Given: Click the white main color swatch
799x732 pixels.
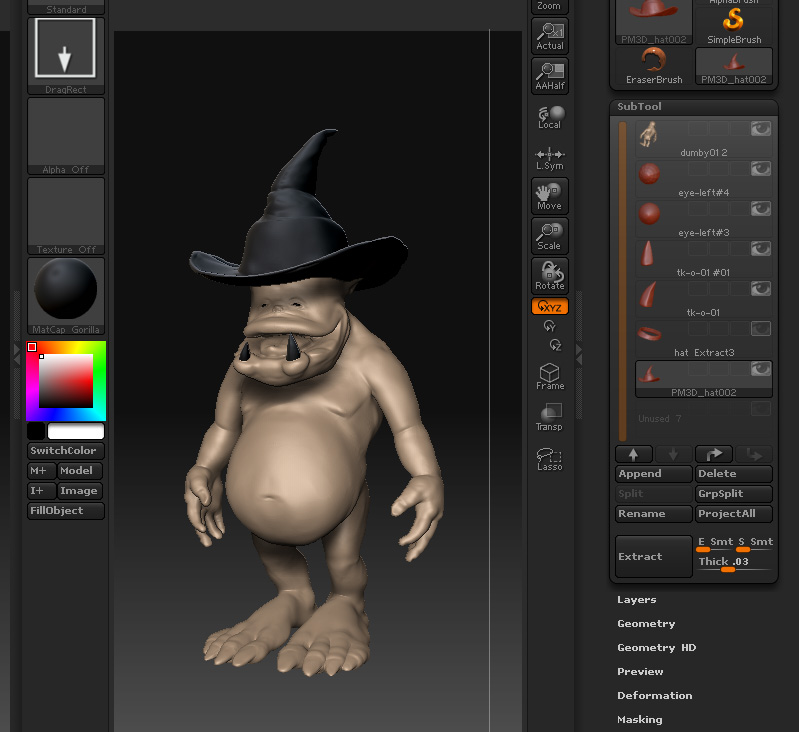Looking at the screenshot, I should [x=76, y=431].
